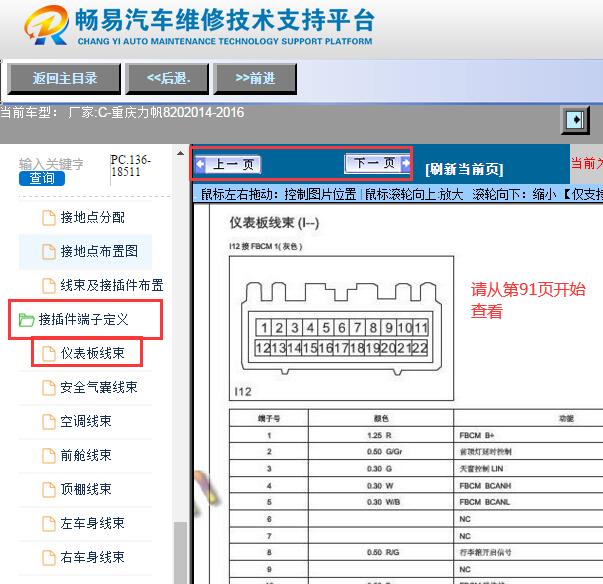This screenshot has width=603, height=584.
Task: Open the 仪表板线束 document
Action: (92, 353)
